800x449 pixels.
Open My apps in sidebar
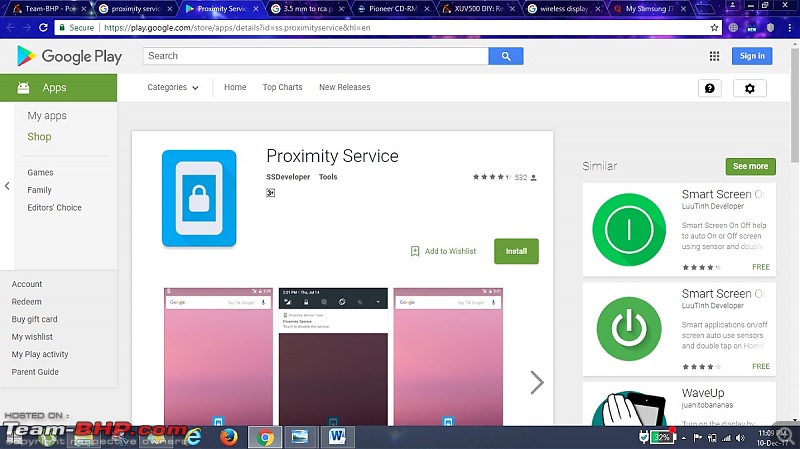(47, 116)
